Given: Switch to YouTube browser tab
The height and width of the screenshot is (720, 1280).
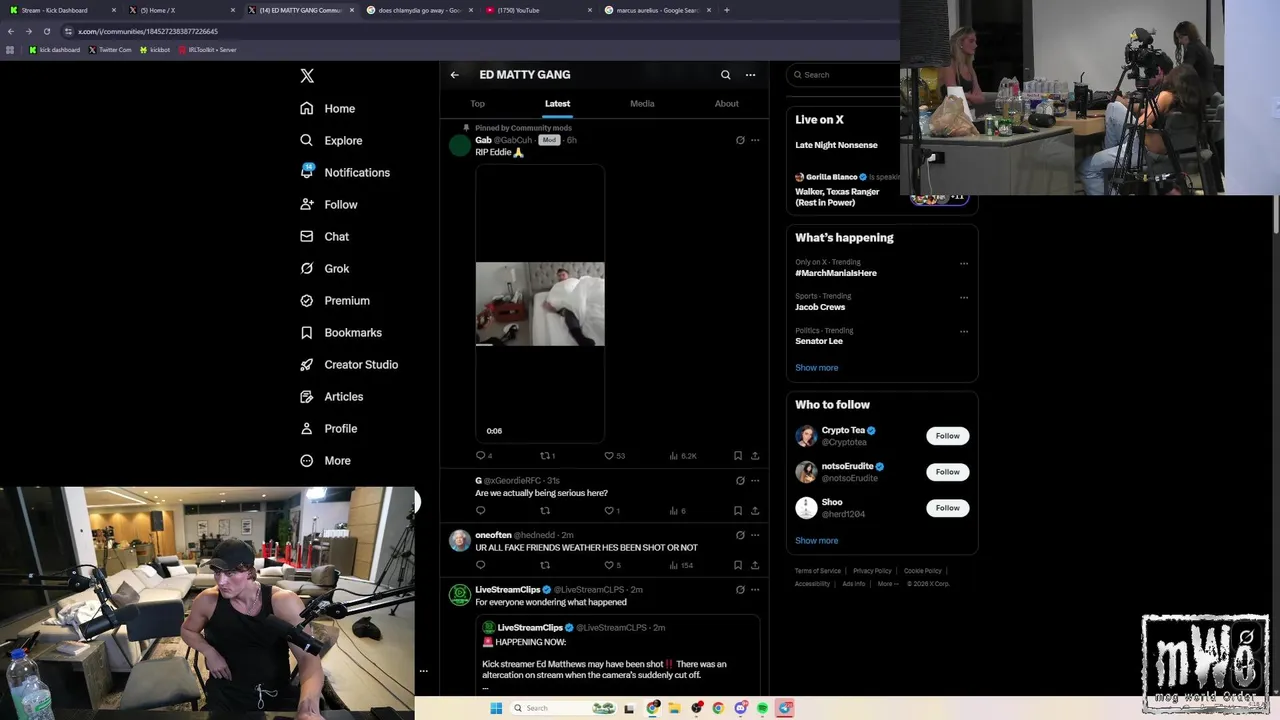Looking at the screenshot, I should [540, 10].
